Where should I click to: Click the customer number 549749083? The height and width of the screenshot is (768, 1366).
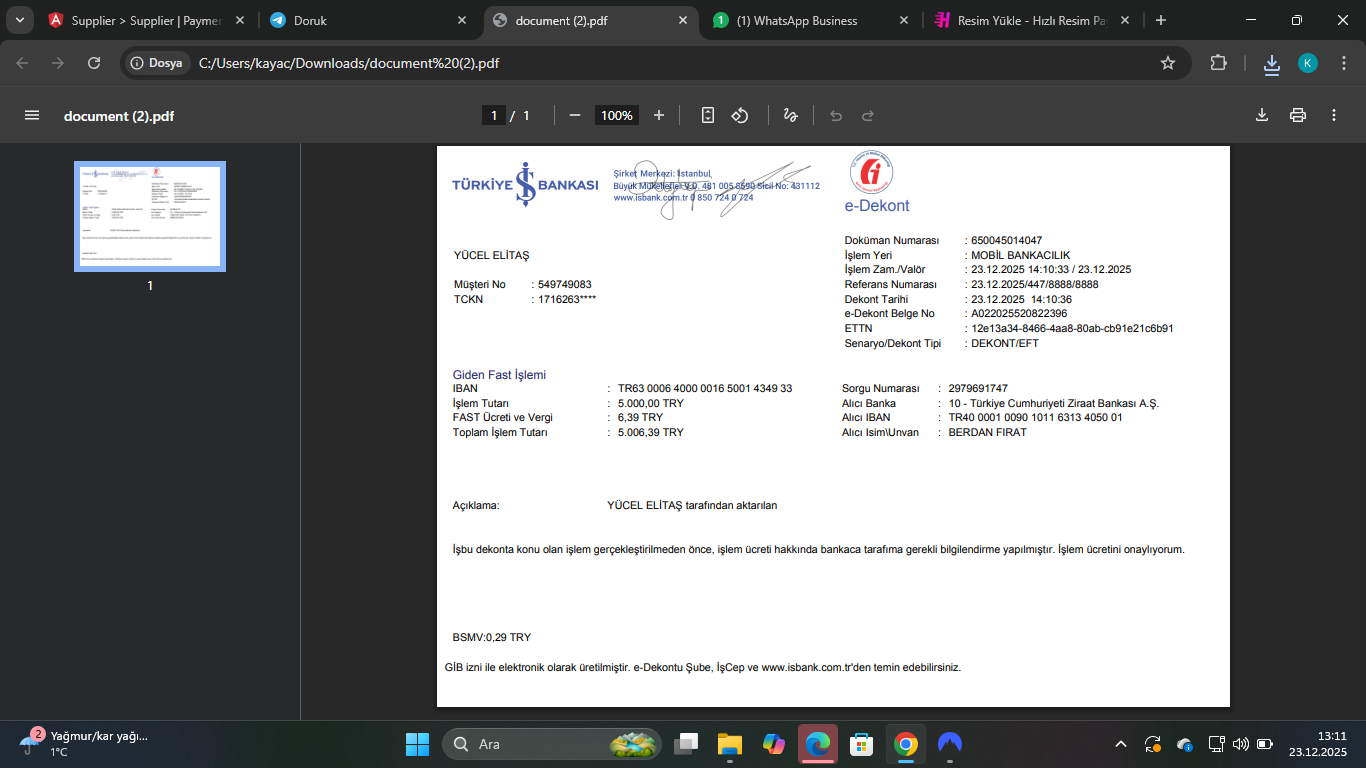565,285
